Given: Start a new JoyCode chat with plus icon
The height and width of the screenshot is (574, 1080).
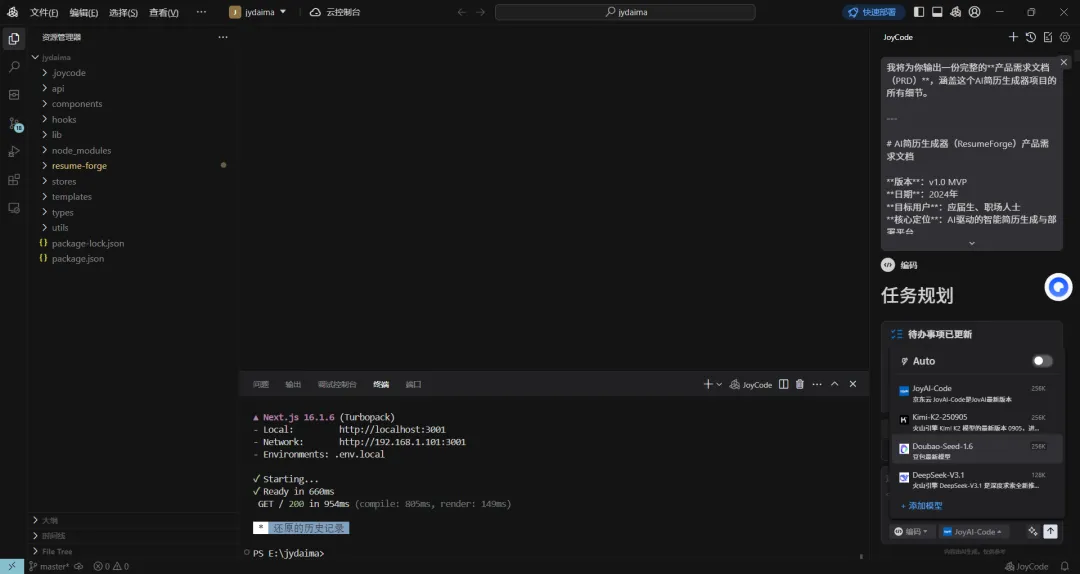Looking at the screenshot, I should point(1013,37).
